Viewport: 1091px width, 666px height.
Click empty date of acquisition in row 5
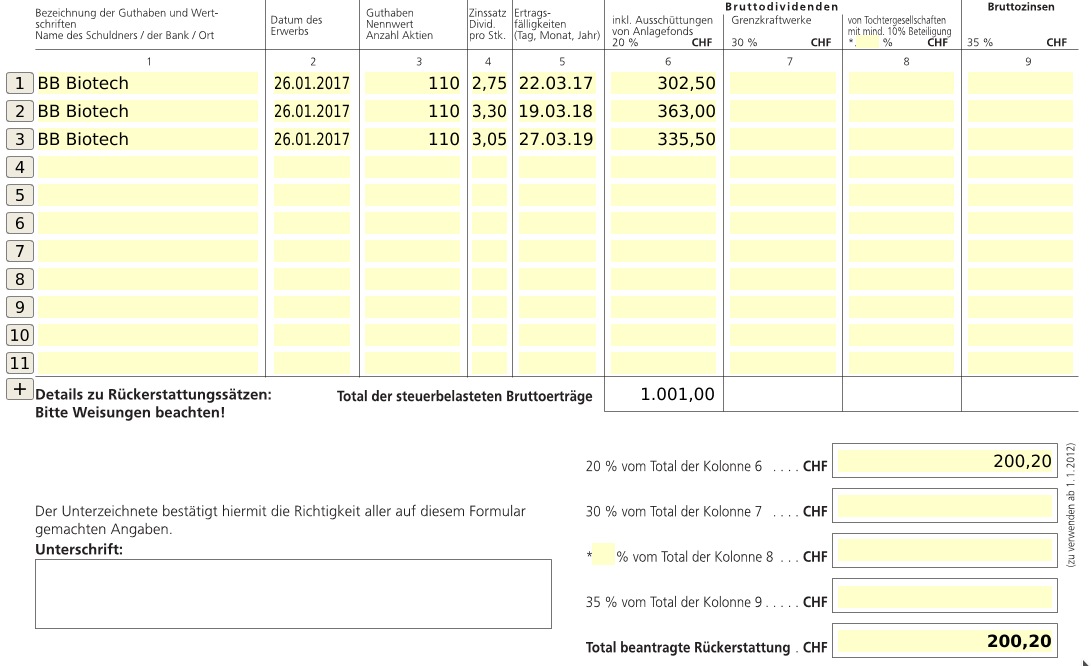pos(312,195)
